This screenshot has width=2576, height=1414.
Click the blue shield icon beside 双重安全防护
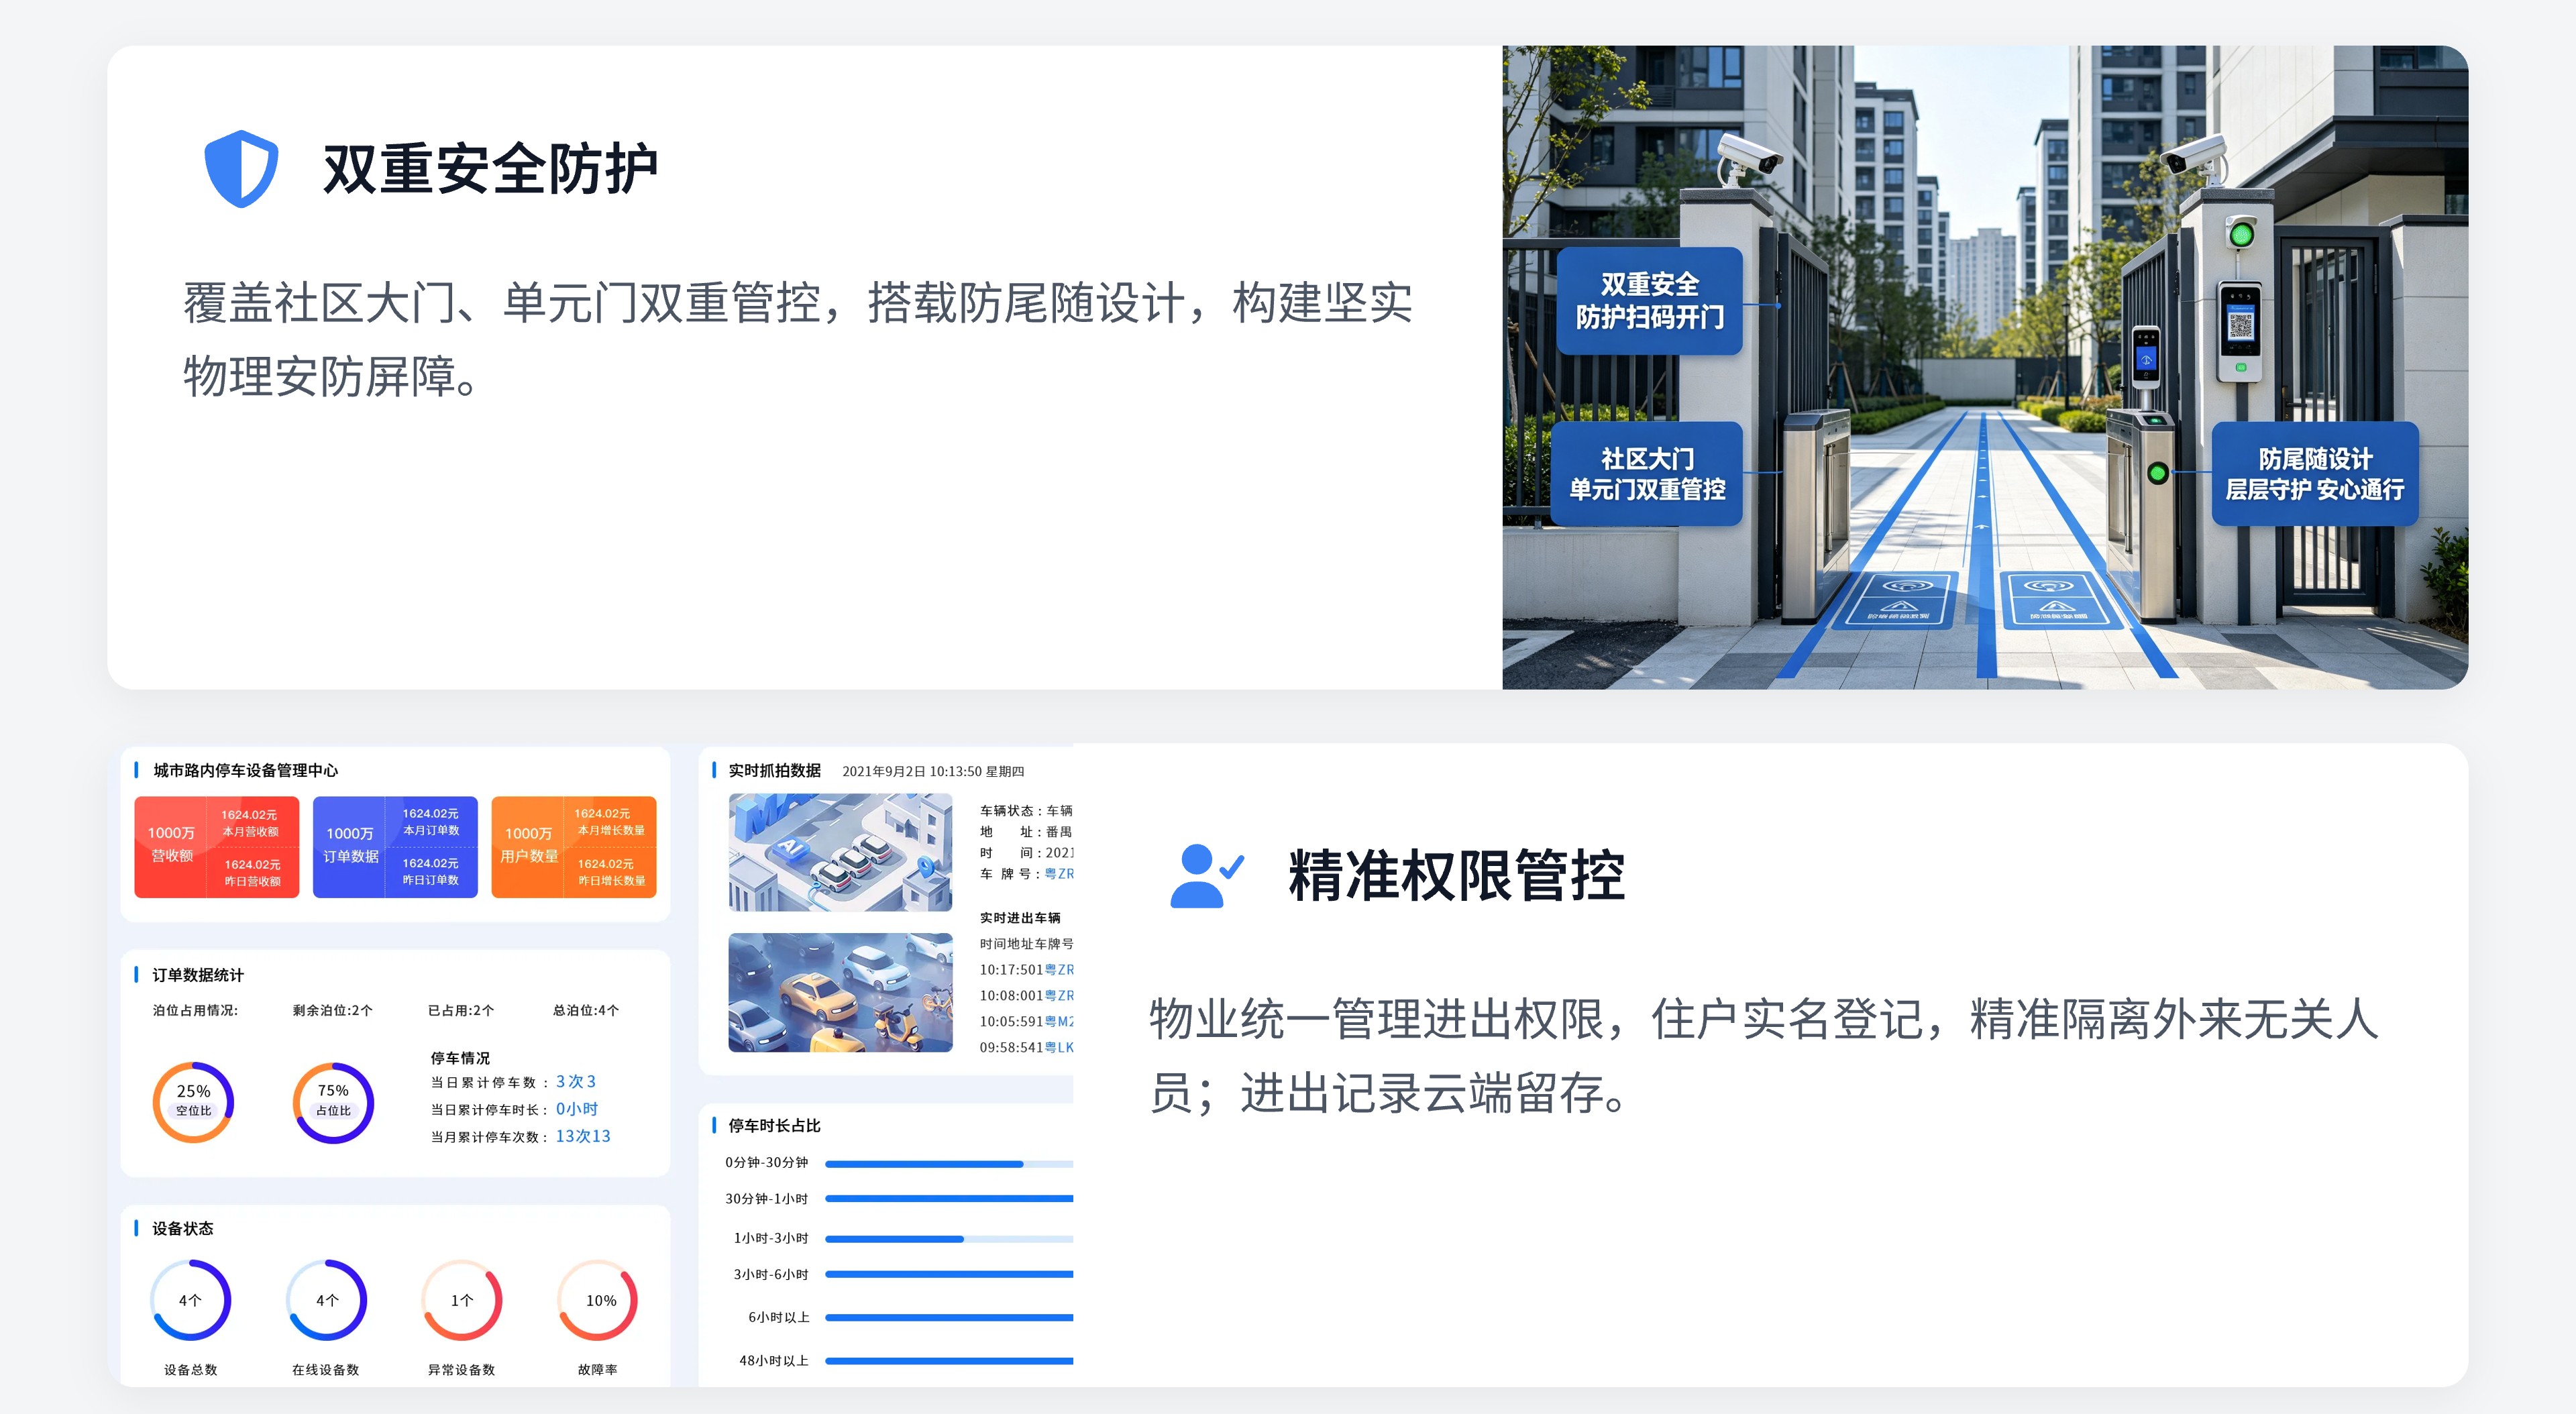[x=241, y=168]
